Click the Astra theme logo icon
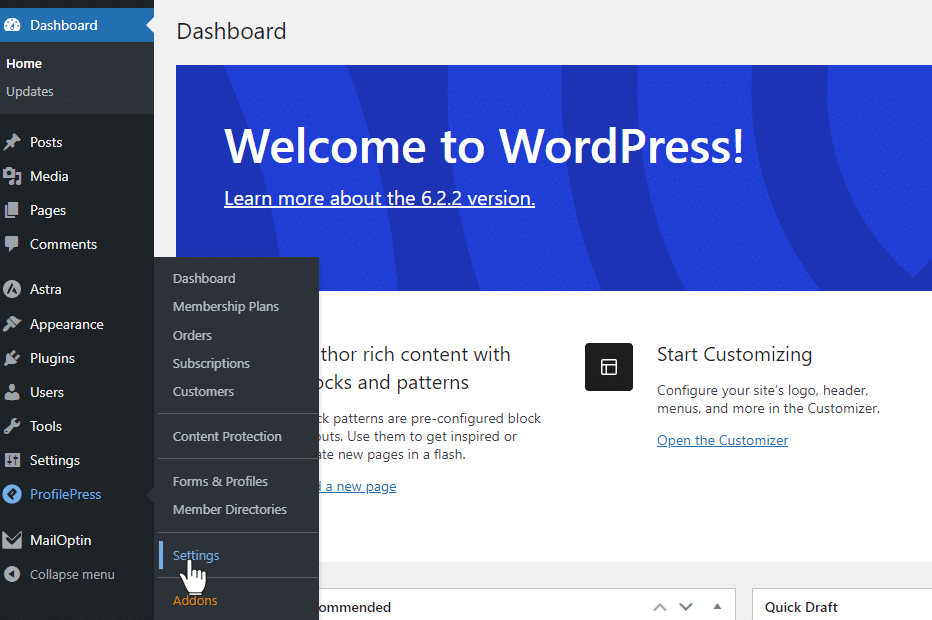Screen dimensions: 932x620 [12, 289]
